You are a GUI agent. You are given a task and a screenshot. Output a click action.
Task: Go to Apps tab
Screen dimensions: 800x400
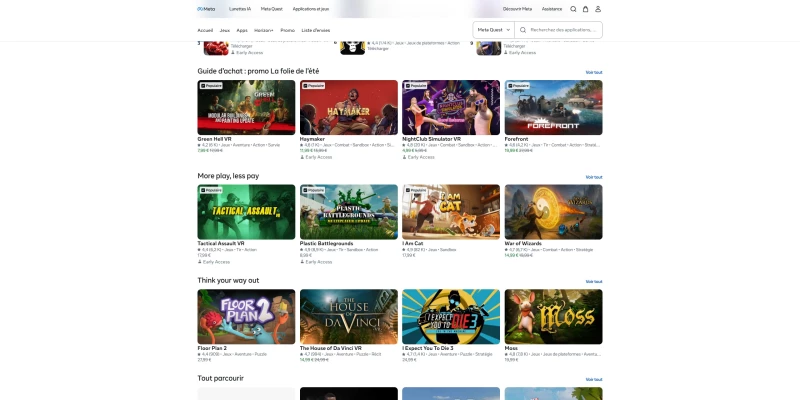coord(242,30)
